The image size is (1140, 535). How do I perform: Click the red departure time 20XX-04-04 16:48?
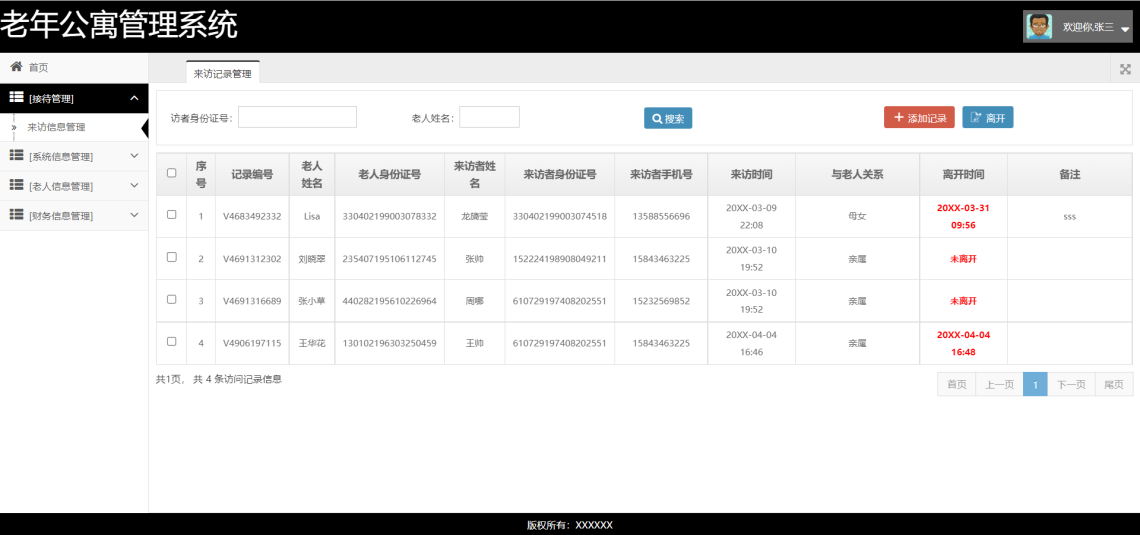pos(963,343)
